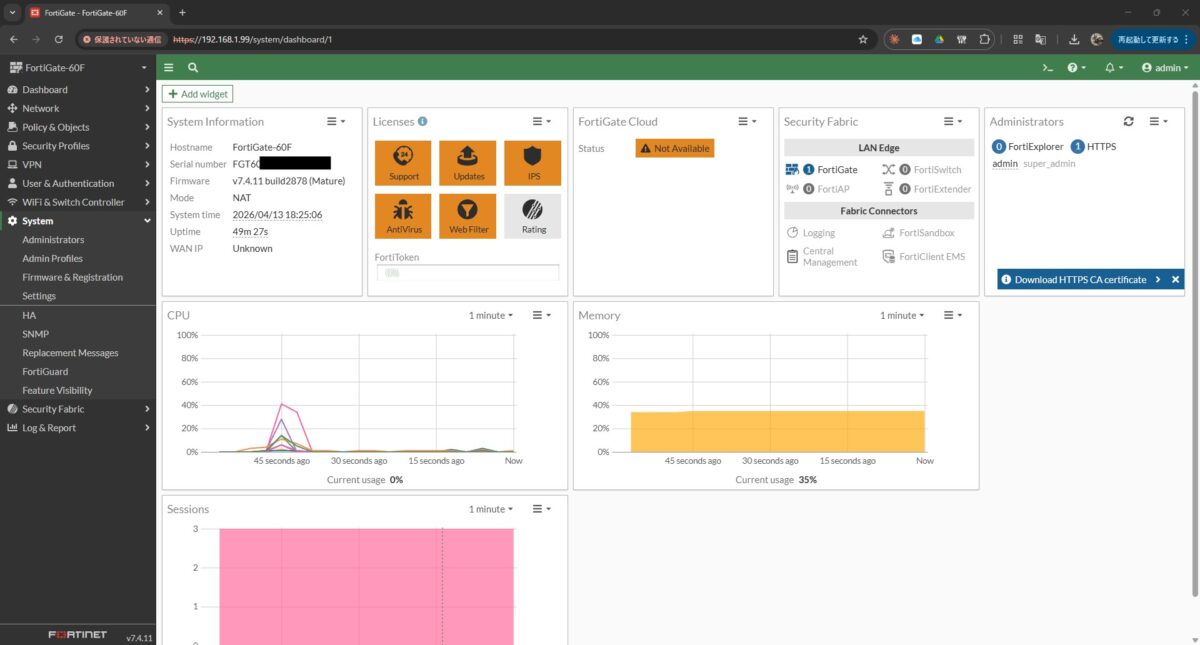Click the browser address bar
This screenshot has height=645, width=1200.
pos(500,39)
